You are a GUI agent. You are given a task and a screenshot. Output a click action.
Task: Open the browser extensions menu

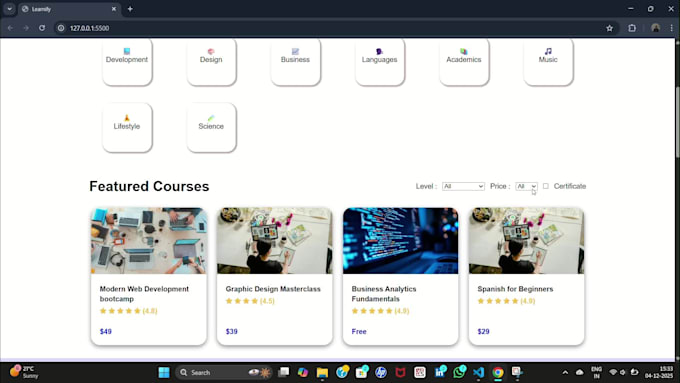pos(632,28)
